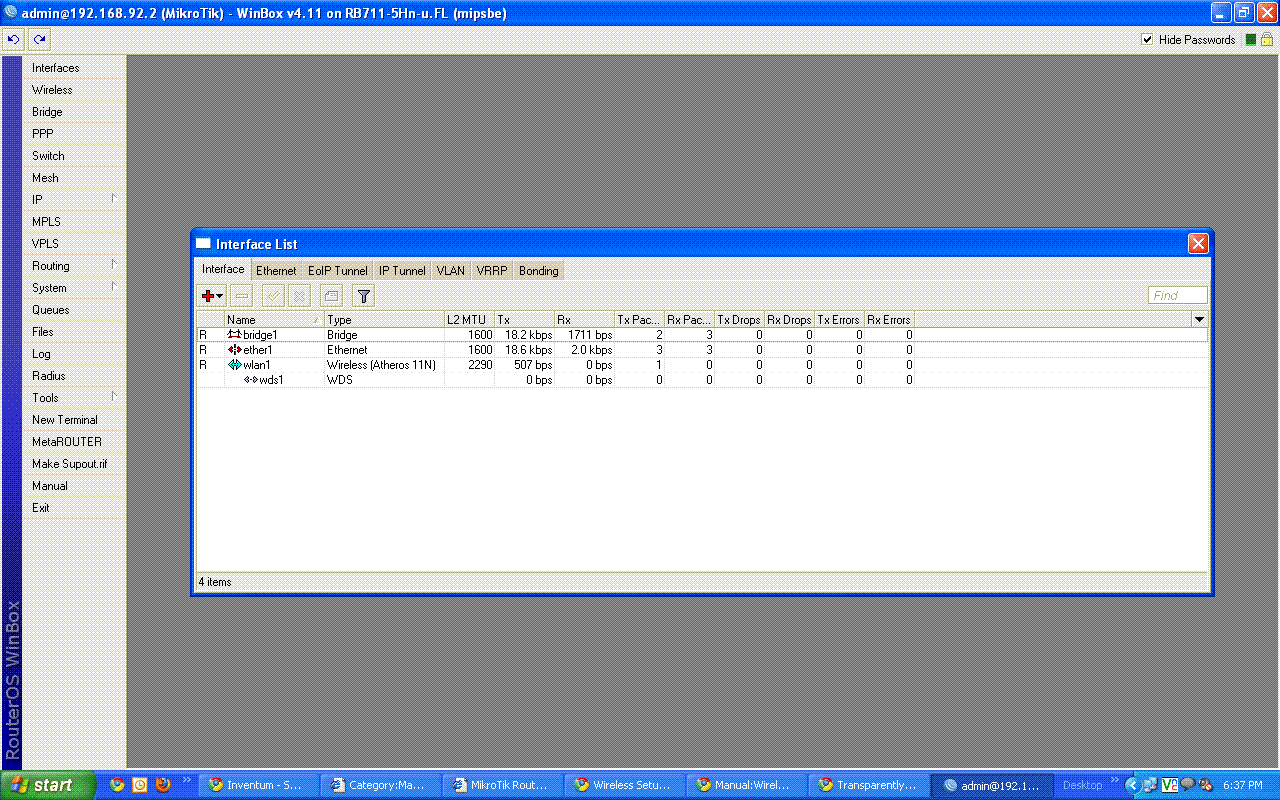The image size is (1280, 800).
Task: Open Mesh from the sidebar menu
Action: click(x=75, y=178)
